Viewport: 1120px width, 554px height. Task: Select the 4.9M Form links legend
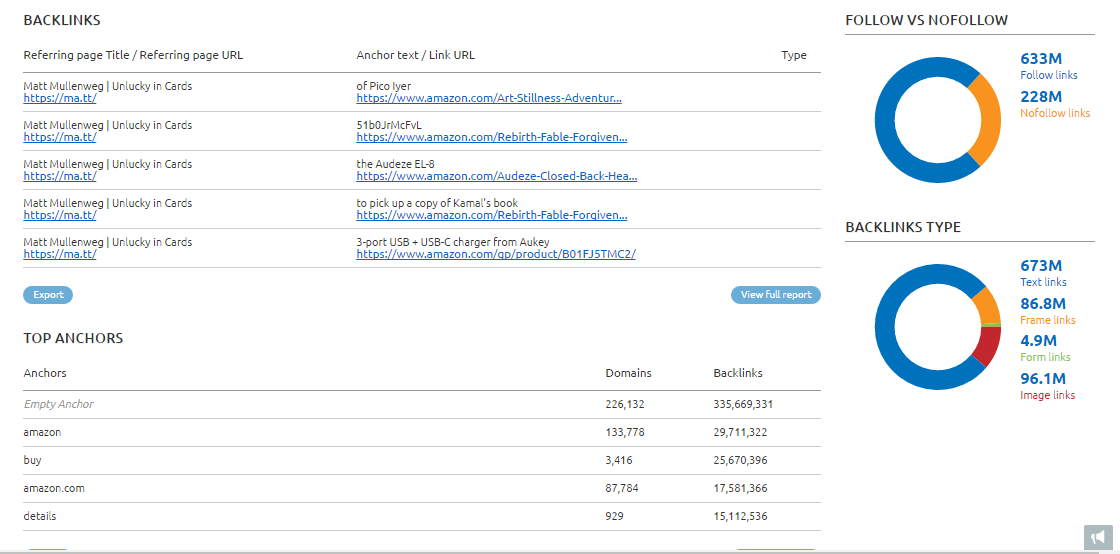tap(1045, 348)
